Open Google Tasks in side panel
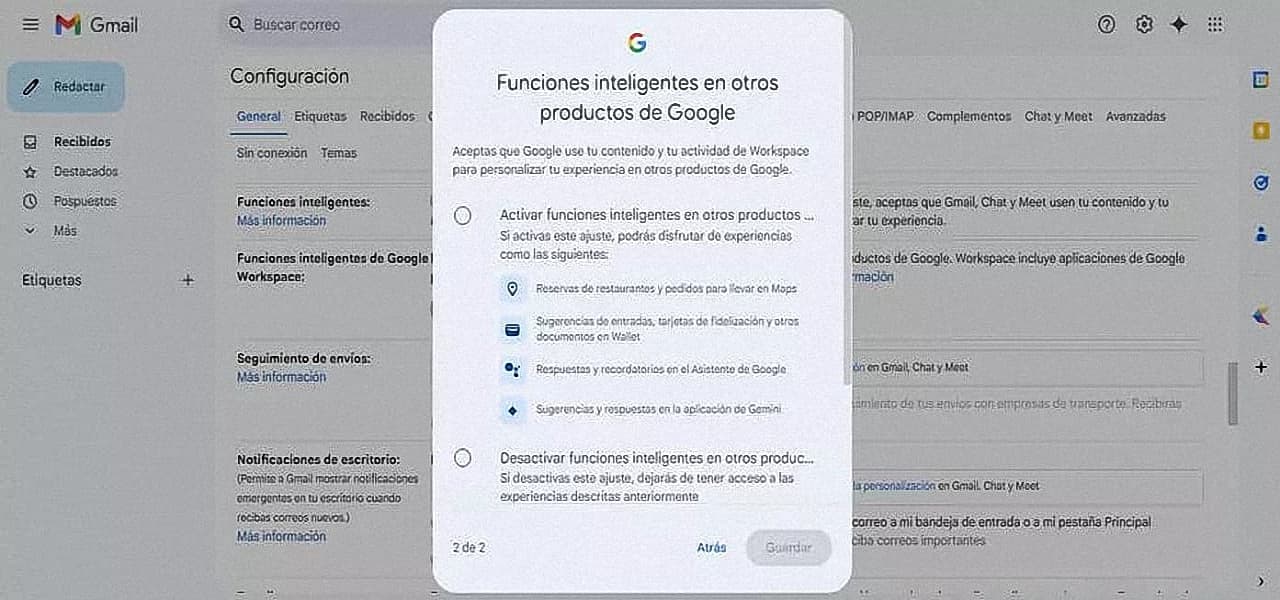Screen dimensions: 1280x600 coord(1260,182)
